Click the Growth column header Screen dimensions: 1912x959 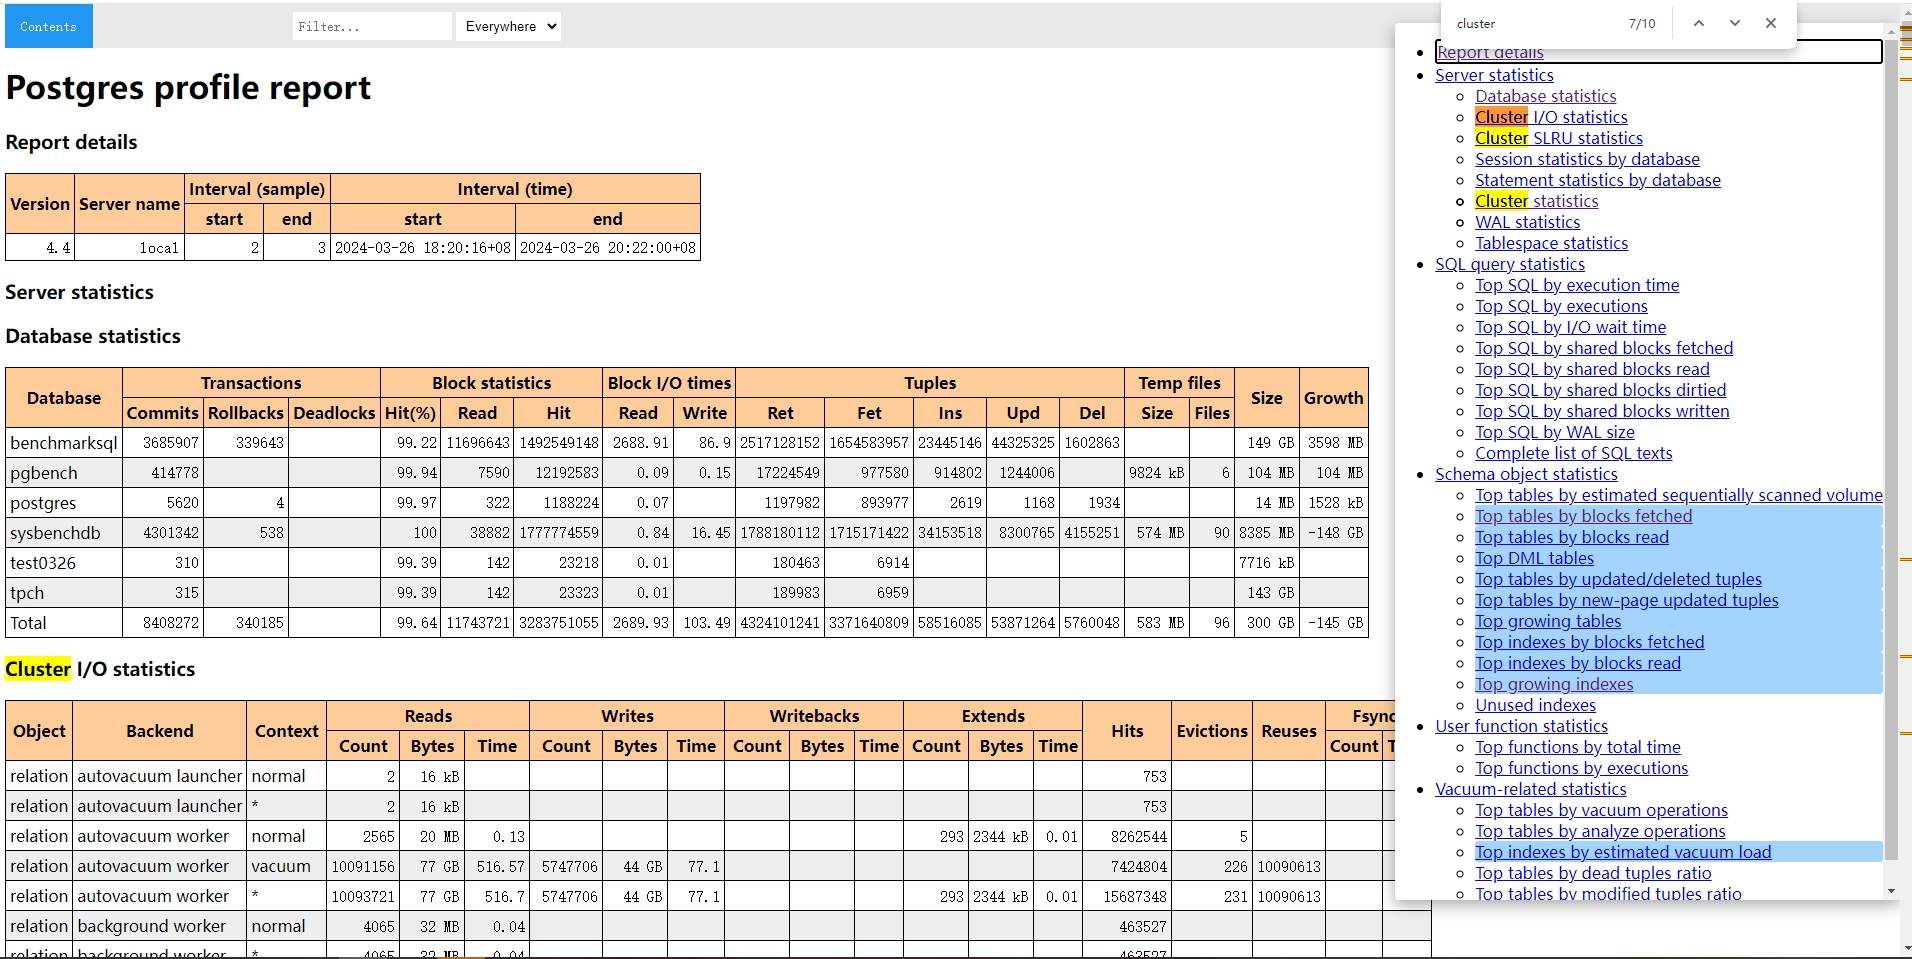coord(1333,398)
